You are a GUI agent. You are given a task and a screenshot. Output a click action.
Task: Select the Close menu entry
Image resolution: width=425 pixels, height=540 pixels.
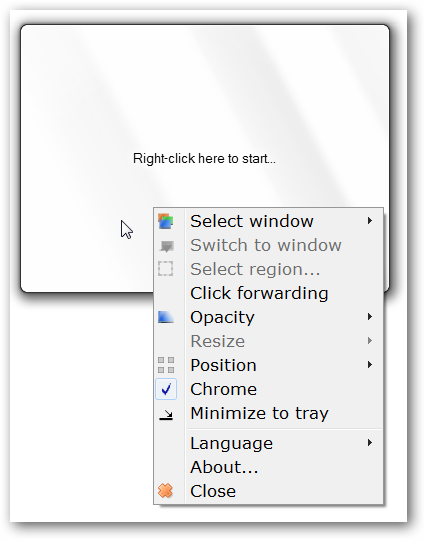(268, 491)
